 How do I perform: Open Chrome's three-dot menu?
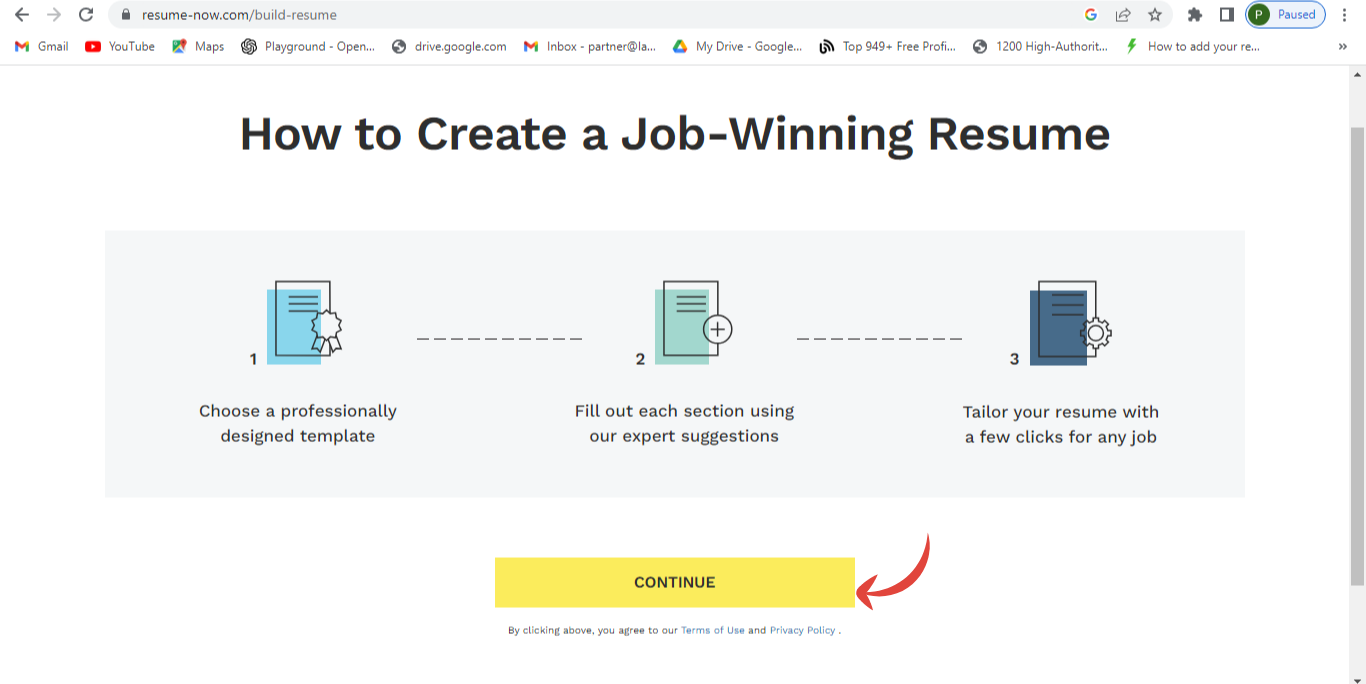[x=1345, y=15]
